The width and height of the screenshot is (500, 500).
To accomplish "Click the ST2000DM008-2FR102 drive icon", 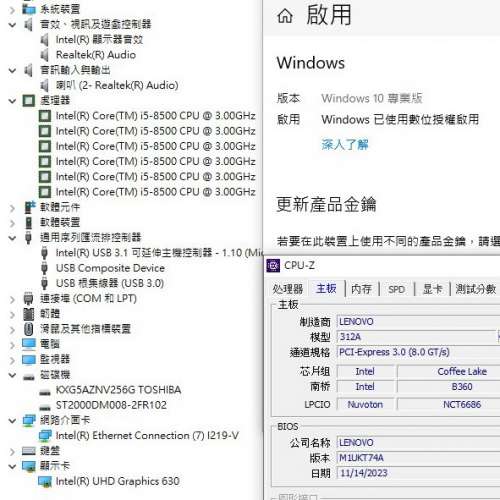I will pos(45,407).
